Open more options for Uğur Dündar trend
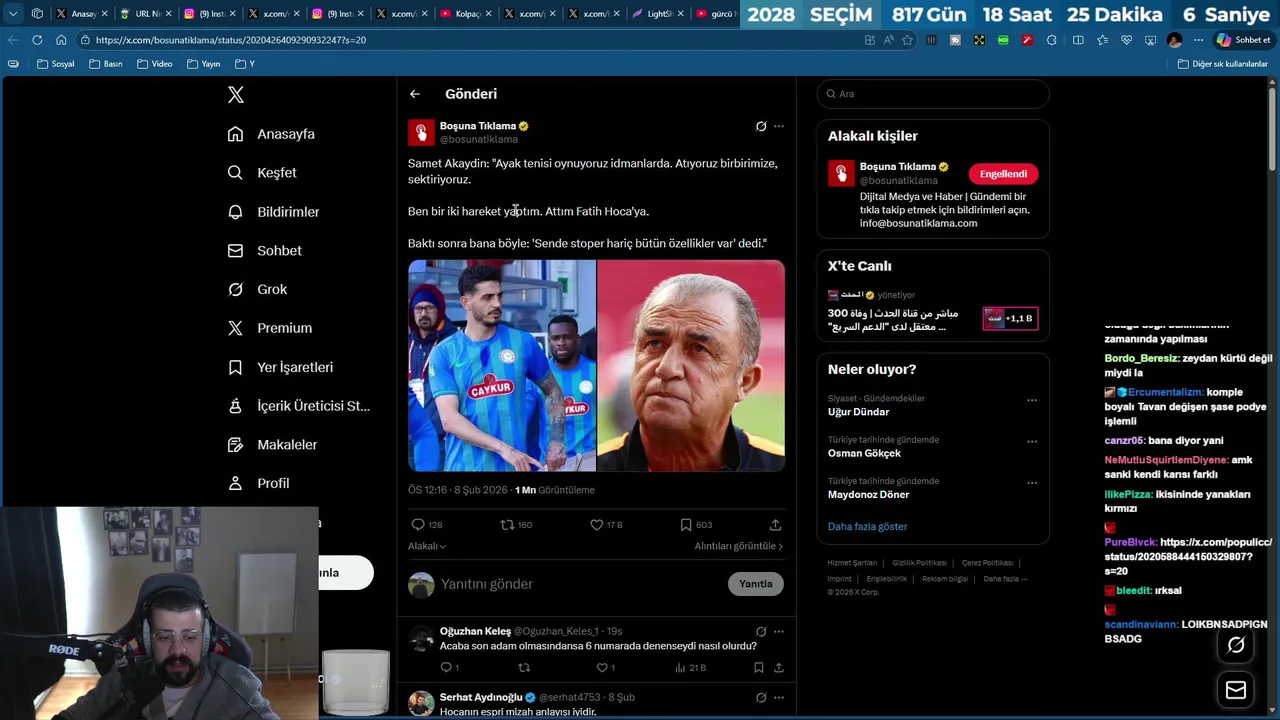1280x720 pixels. tap(1032, 400)
